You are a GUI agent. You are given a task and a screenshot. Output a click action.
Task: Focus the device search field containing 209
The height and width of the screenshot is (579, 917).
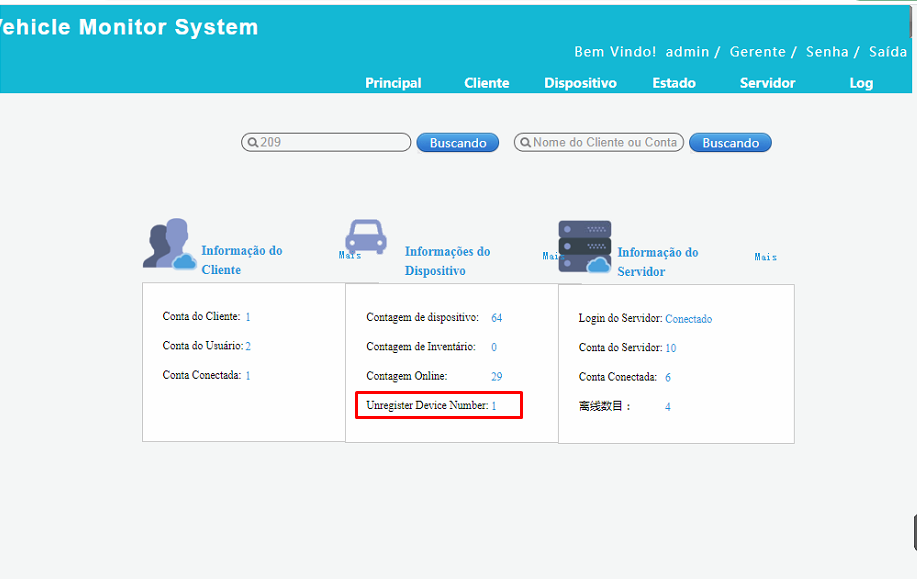tap(332, 143)
